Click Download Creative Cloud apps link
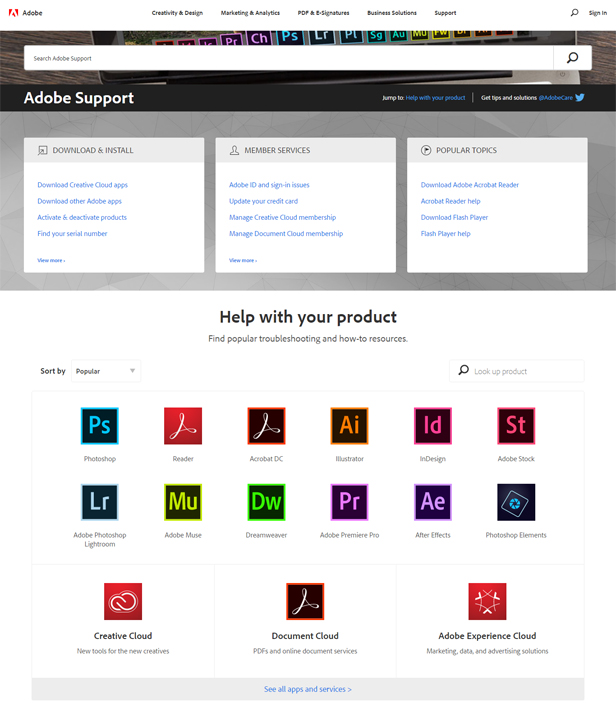The width and height of the screenshot is (616, 713). tap(82, 185)
